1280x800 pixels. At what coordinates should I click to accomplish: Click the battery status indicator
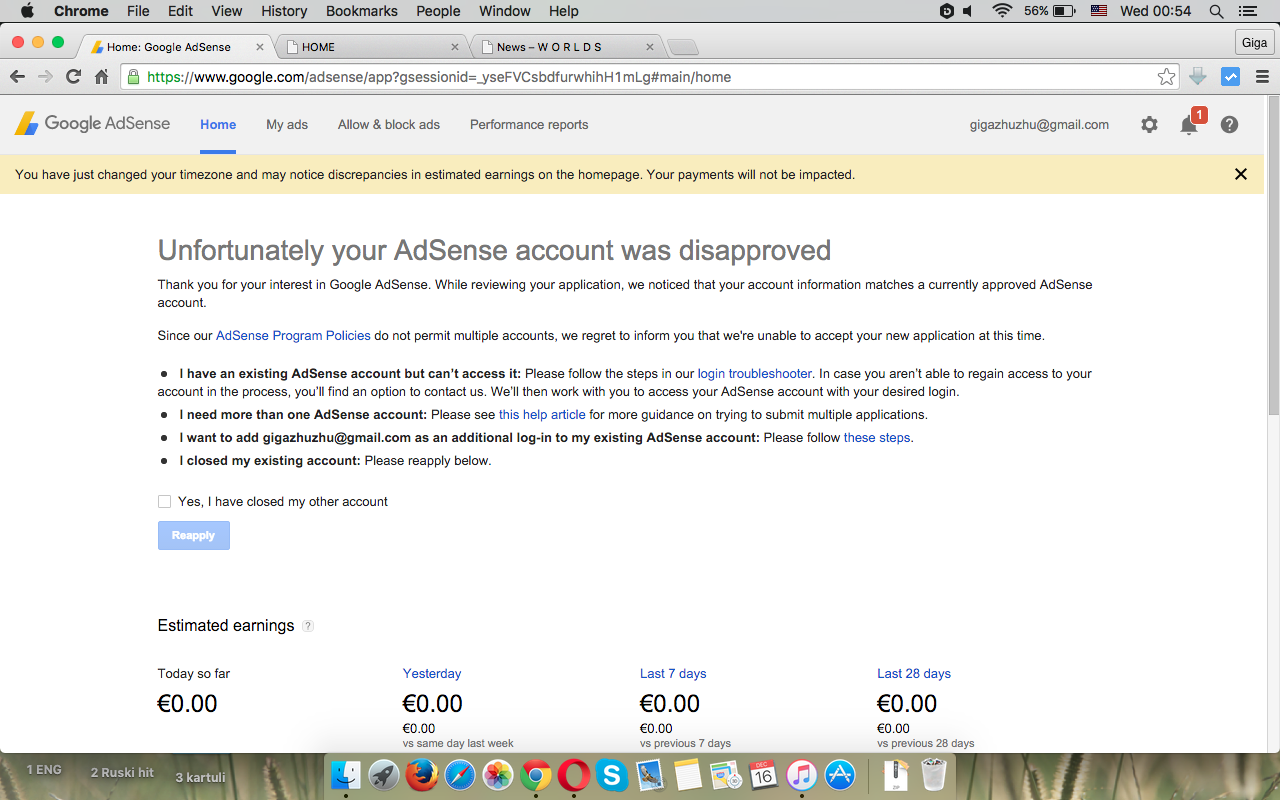[x=1050, y=11]
